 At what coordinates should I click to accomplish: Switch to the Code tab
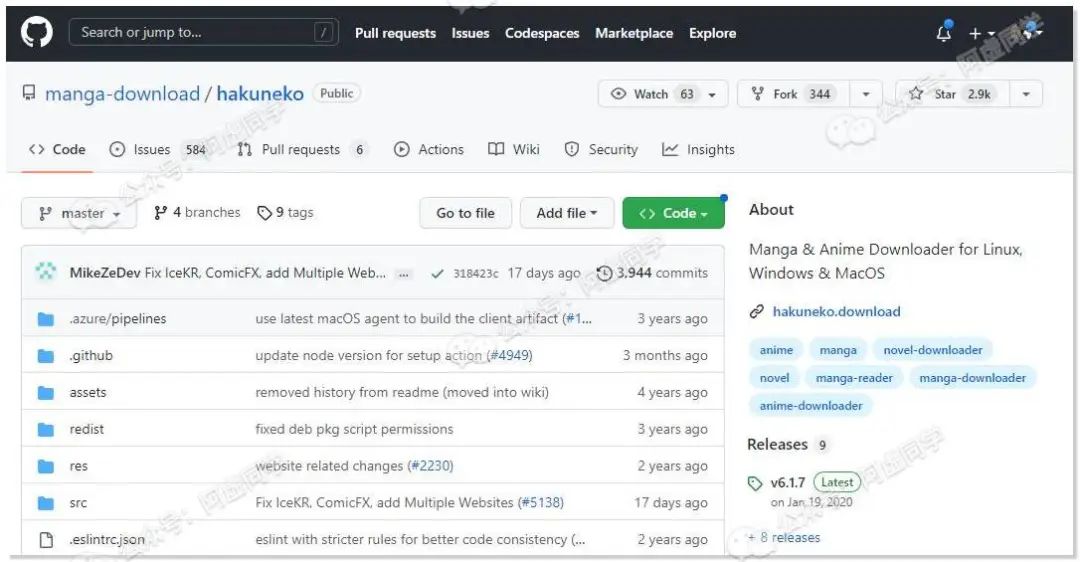pyautogui.click(x=57, y=149)
